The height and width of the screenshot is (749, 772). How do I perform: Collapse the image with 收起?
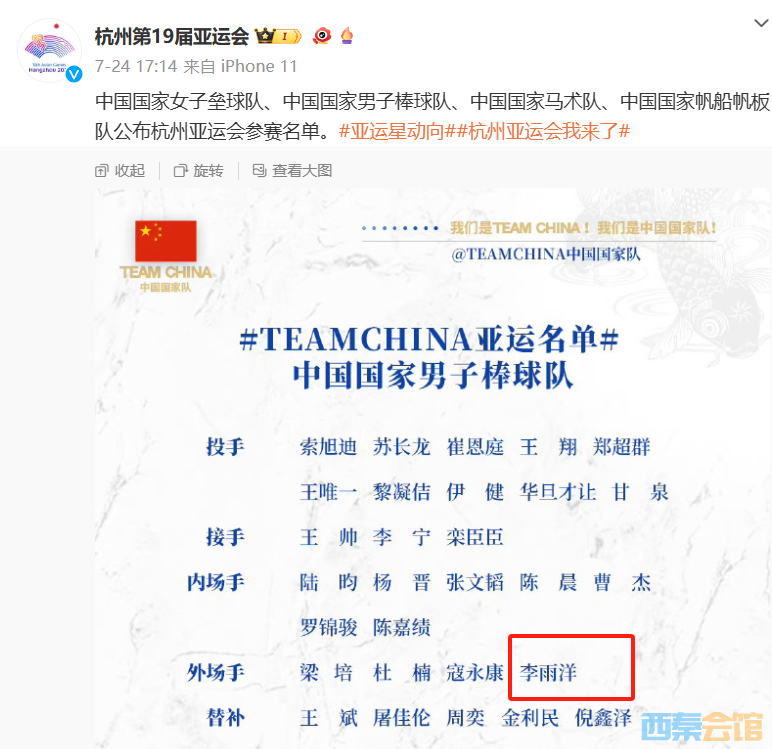tap(120, 171)
